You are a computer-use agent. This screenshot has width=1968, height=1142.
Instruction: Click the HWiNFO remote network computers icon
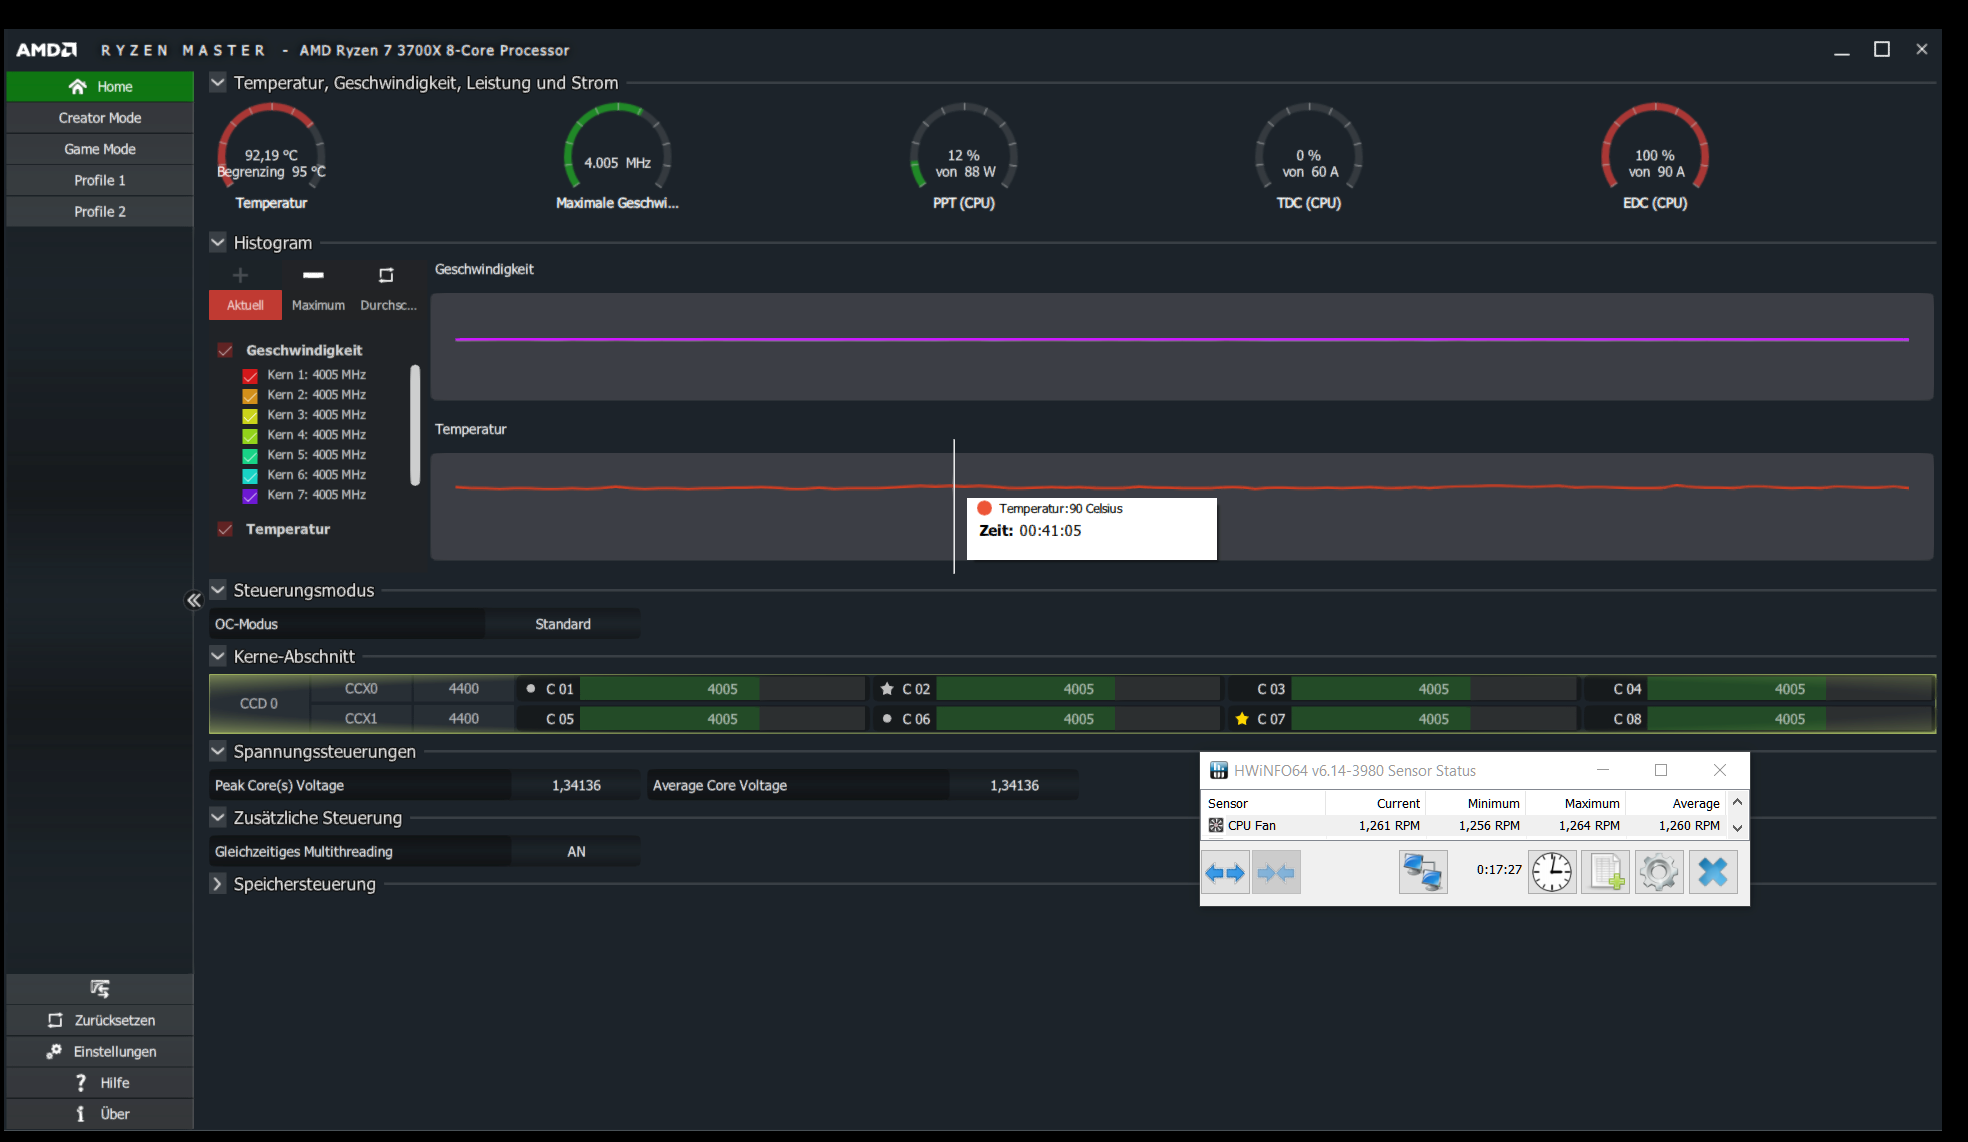1422,872
